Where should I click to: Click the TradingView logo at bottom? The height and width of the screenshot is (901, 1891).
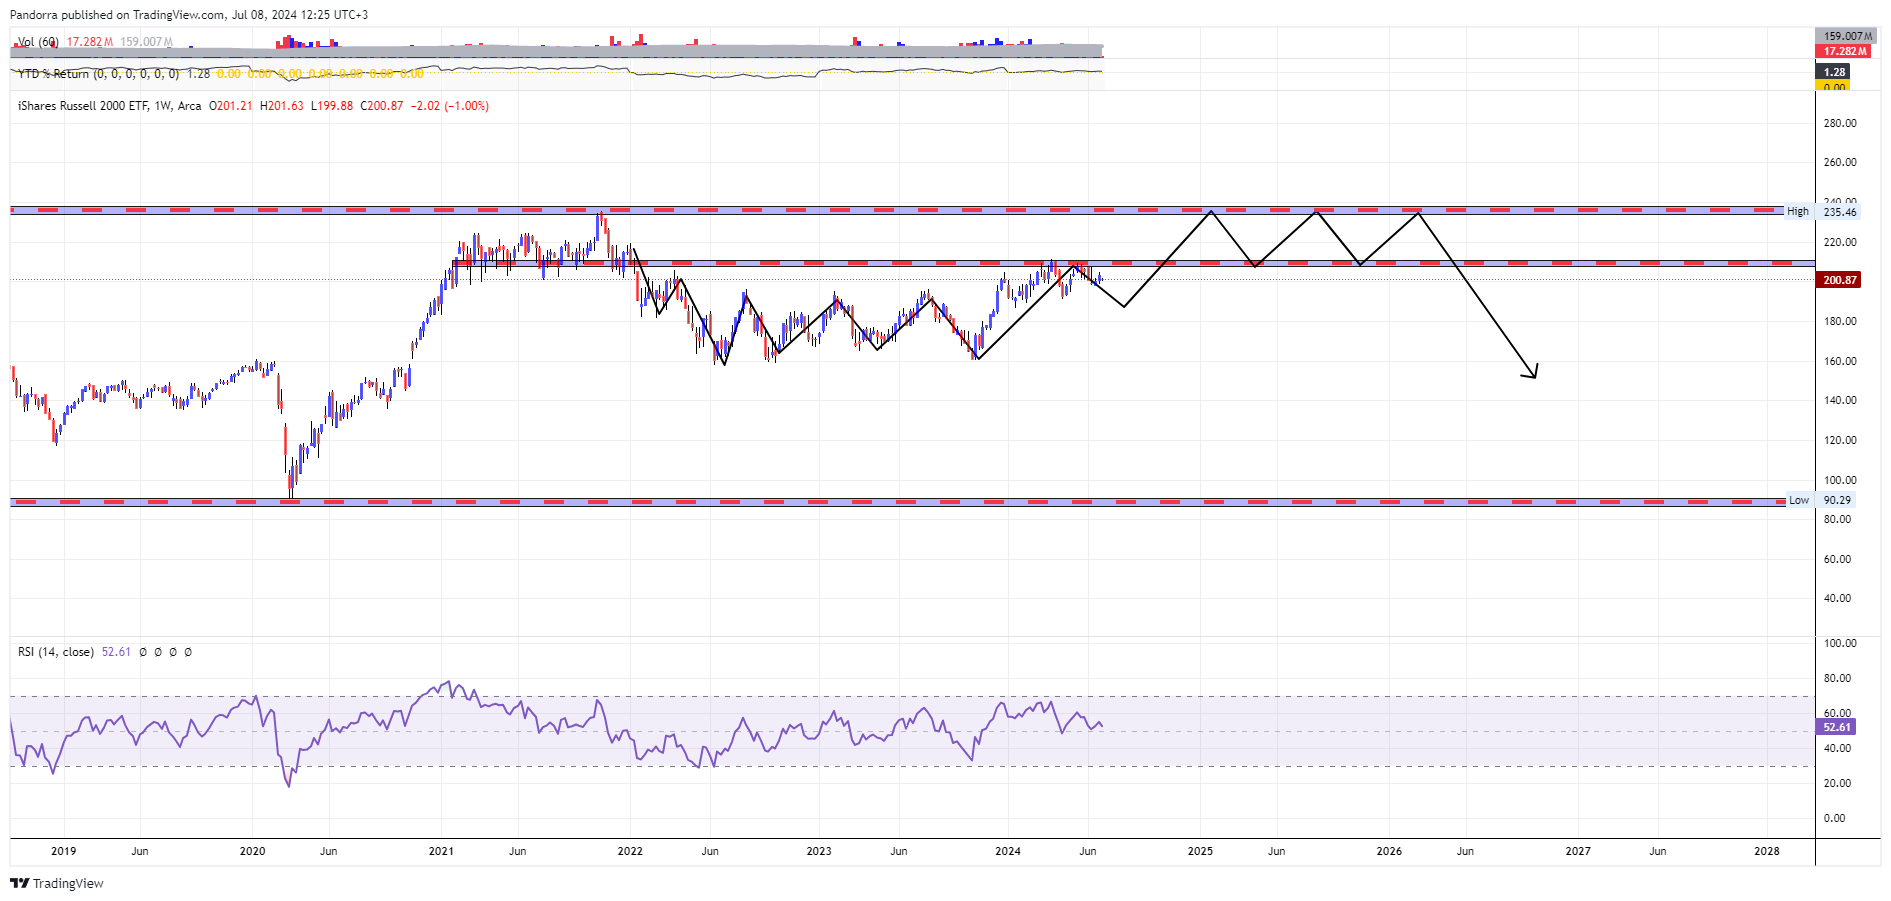point(57,883)
